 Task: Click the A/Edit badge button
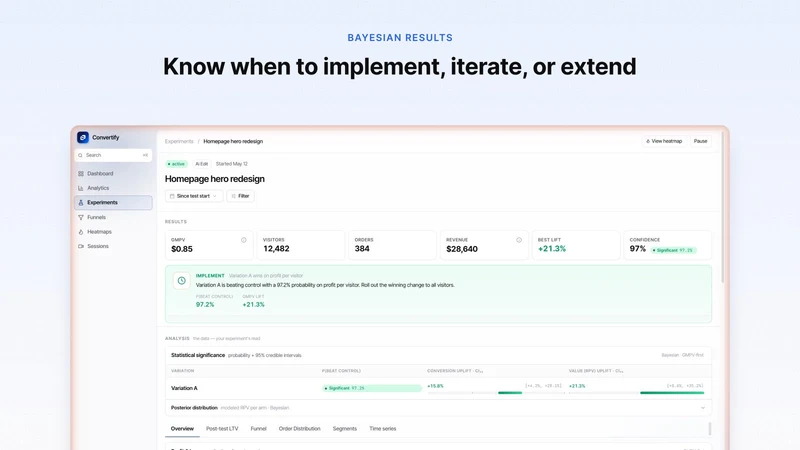(202, 164)
